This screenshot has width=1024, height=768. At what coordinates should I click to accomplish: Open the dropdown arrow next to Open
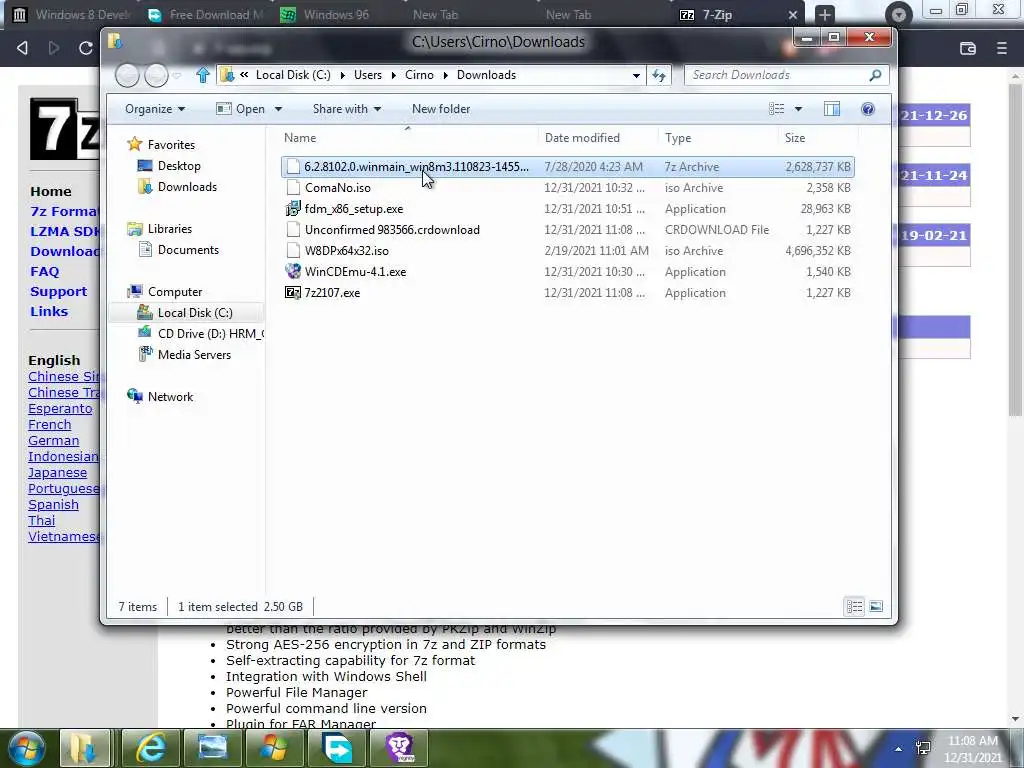coord(278,109)
